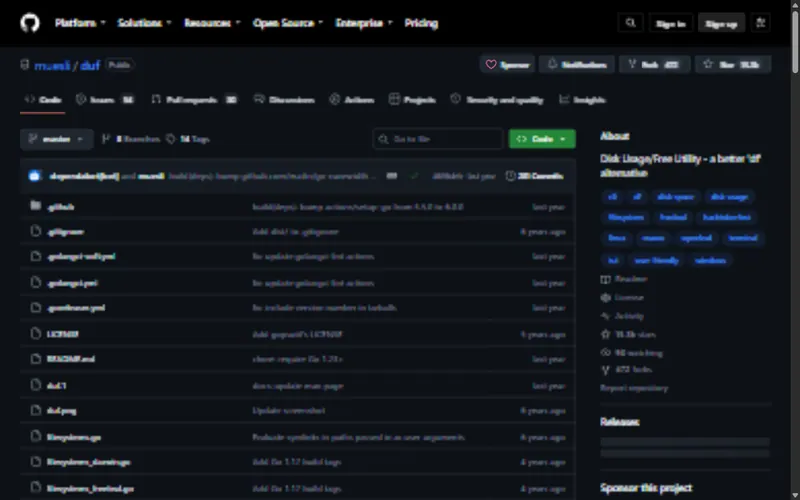The width and height of the screenshot is (800, 500).
Task: Expand the Resources menu
Action: (212, 23)
